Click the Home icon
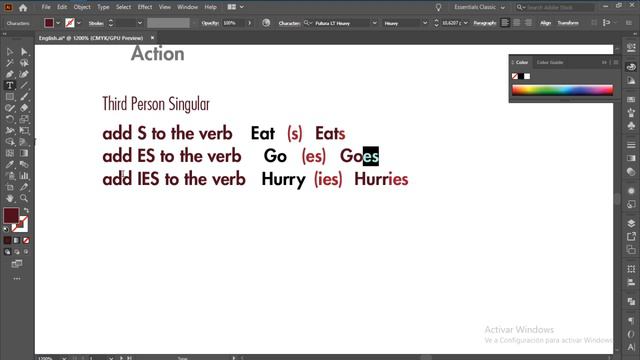The height and width of the screenshot is (360, 640). pyautogui.click(x=23, y=7)
